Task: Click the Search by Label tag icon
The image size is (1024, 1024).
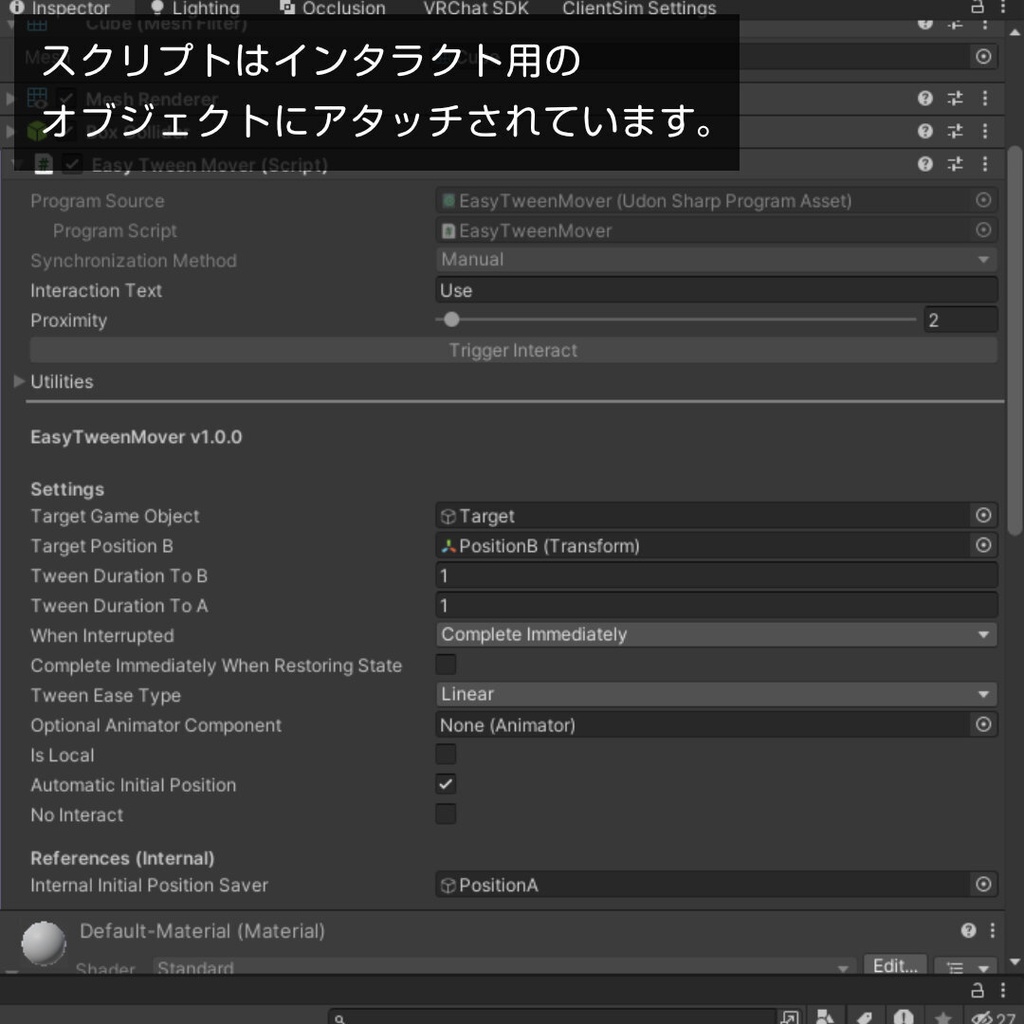Action: [865, 1017]
